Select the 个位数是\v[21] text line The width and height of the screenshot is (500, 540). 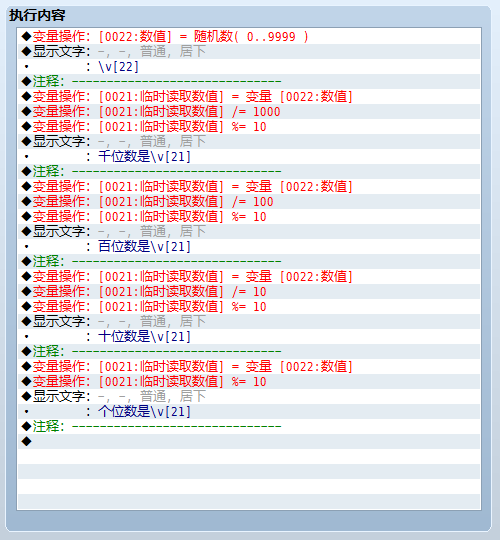click(249, 412)
